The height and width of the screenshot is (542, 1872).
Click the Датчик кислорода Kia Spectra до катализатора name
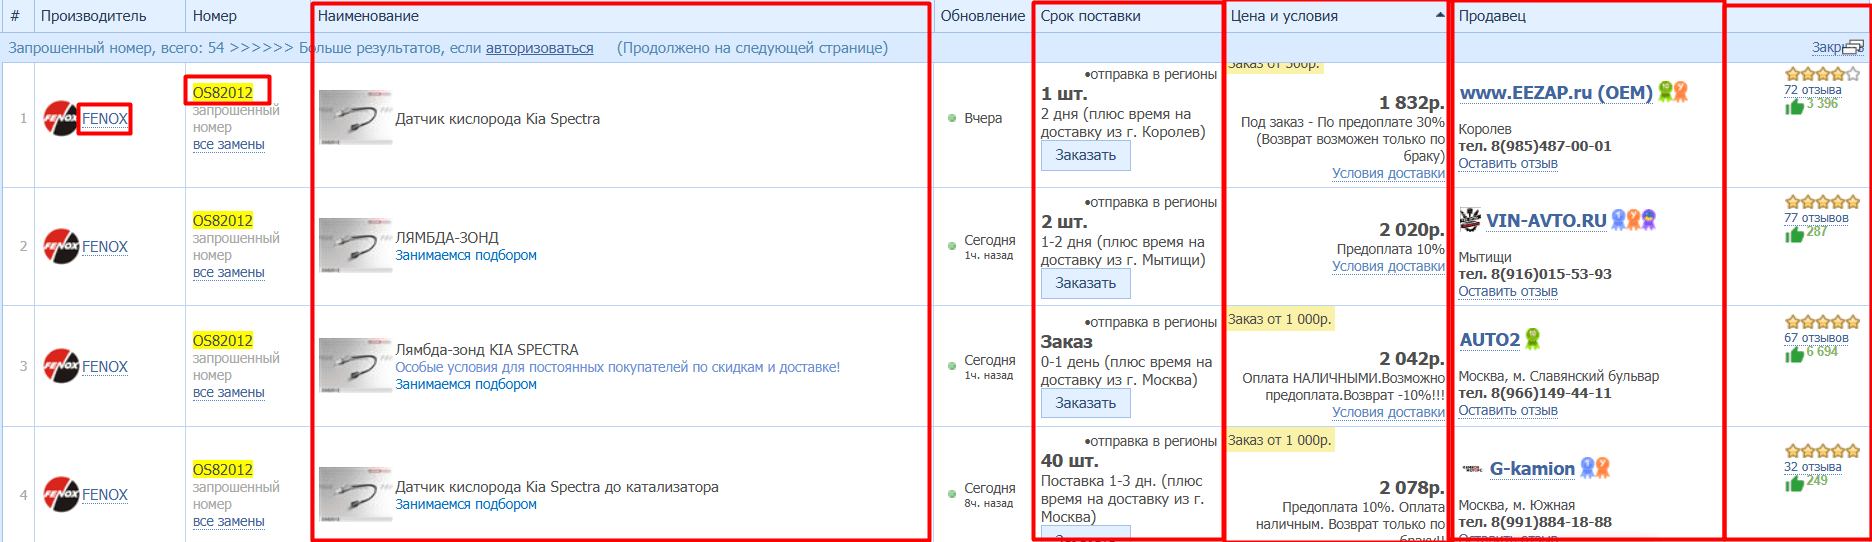point(557,487)
